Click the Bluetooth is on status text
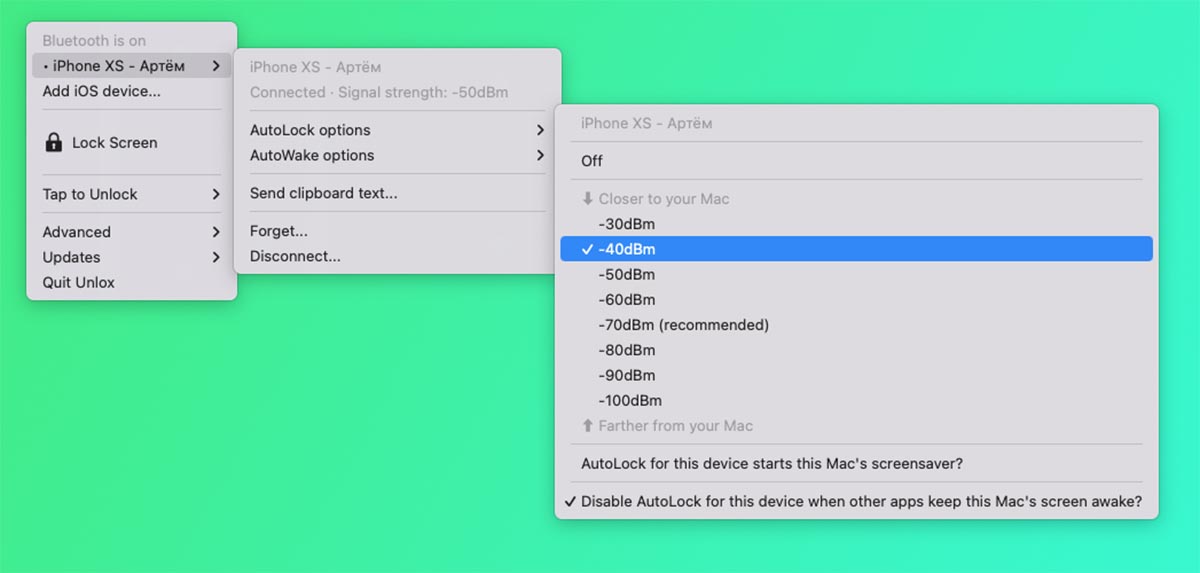This screenshot has width=1200, height=573. (94, 41)
